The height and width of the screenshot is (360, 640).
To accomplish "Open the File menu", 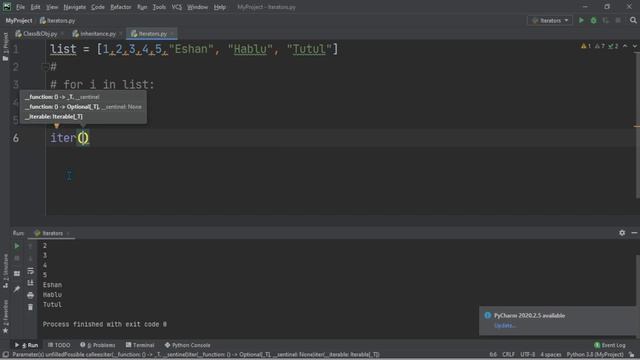I will coord(20,7).
